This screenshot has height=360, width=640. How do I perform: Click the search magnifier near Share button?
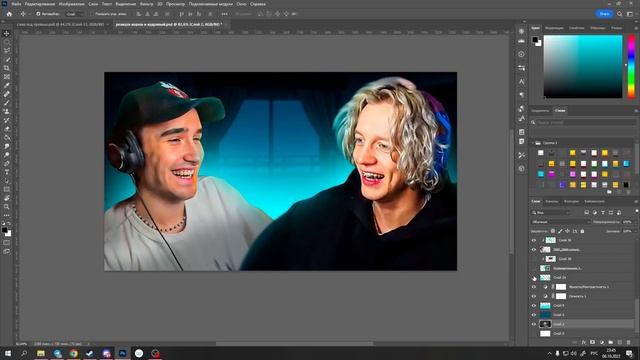coord(619,14)
